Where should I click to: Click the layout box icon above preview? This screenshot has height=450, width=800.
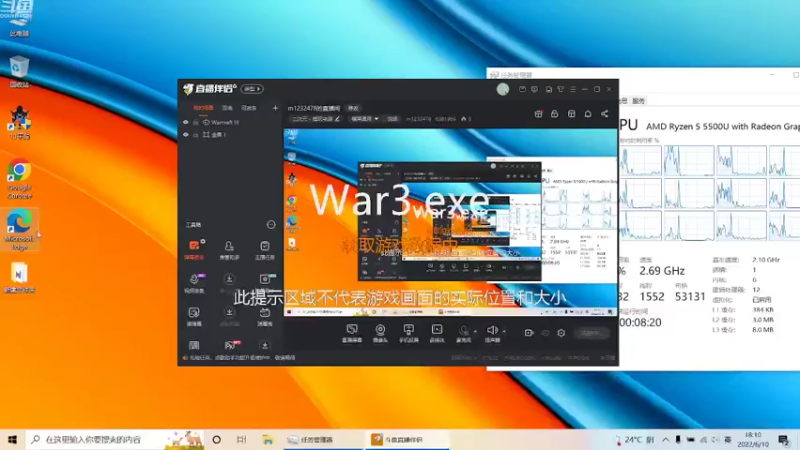pos(571,114)
